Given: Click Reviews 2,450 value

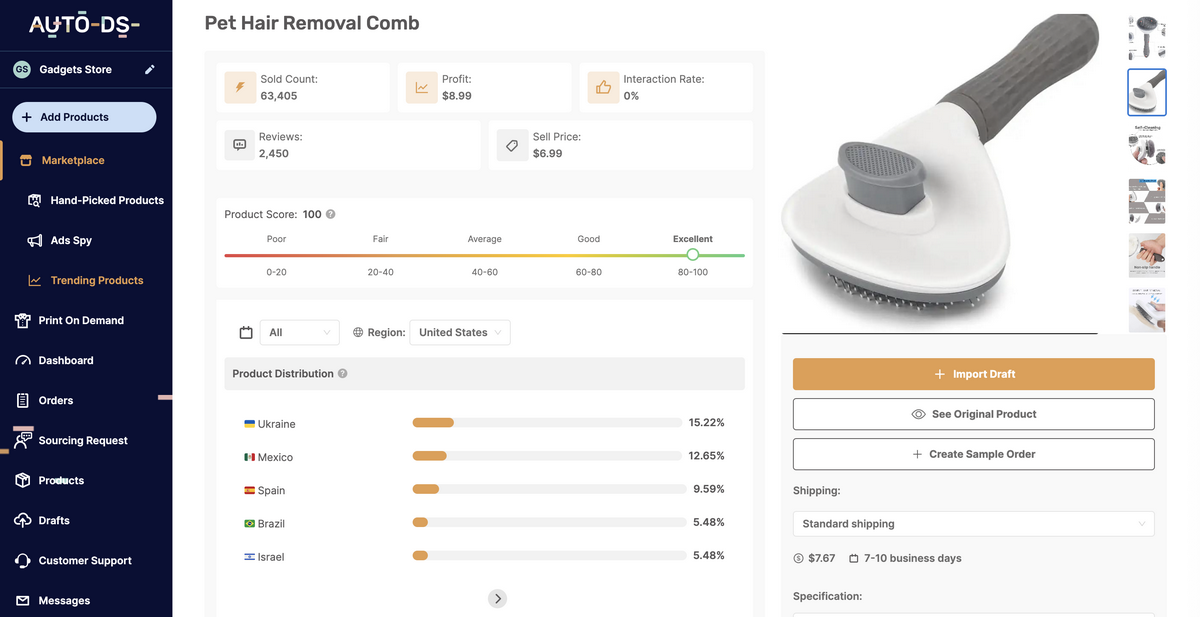Looking at the screenshot, I should point(274,153).
